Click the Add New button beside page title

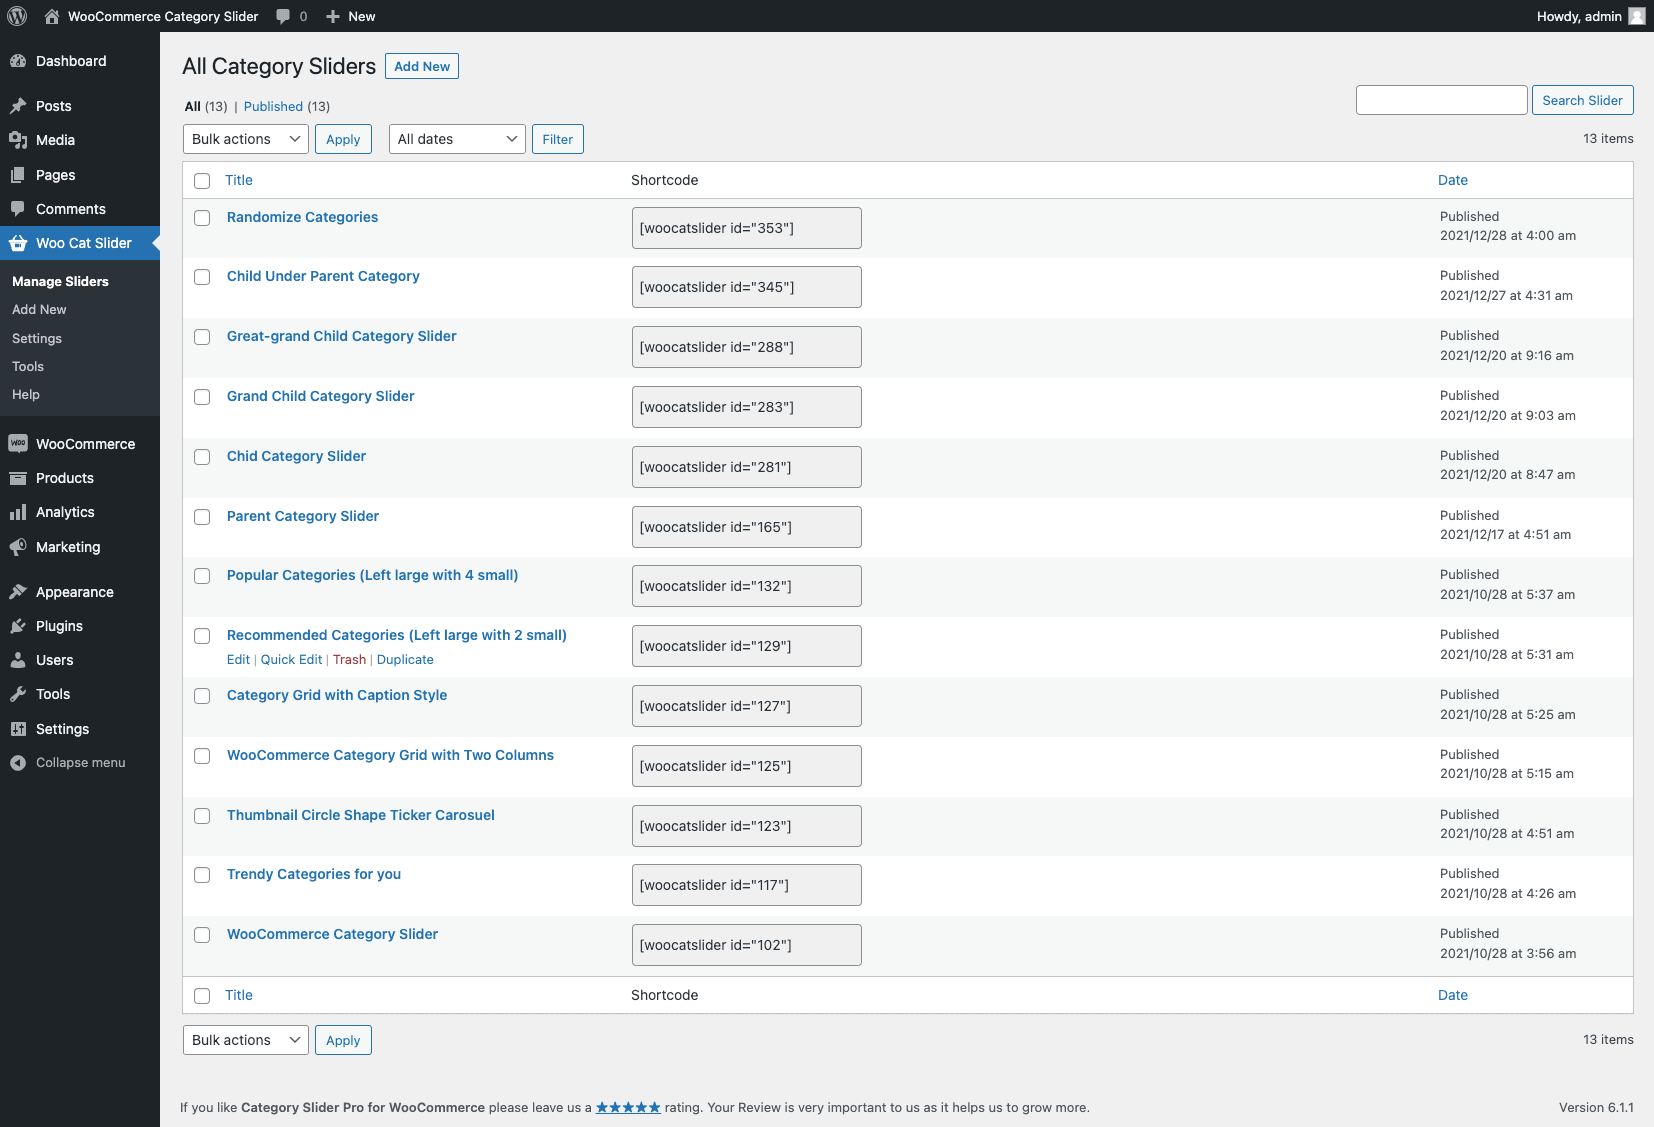click(x=421, y=66)
